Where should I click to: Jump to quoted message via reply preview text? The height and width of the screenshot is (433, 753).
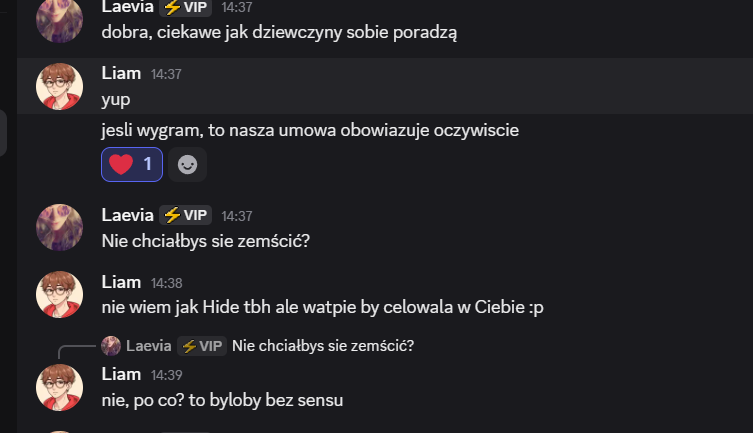322,346
